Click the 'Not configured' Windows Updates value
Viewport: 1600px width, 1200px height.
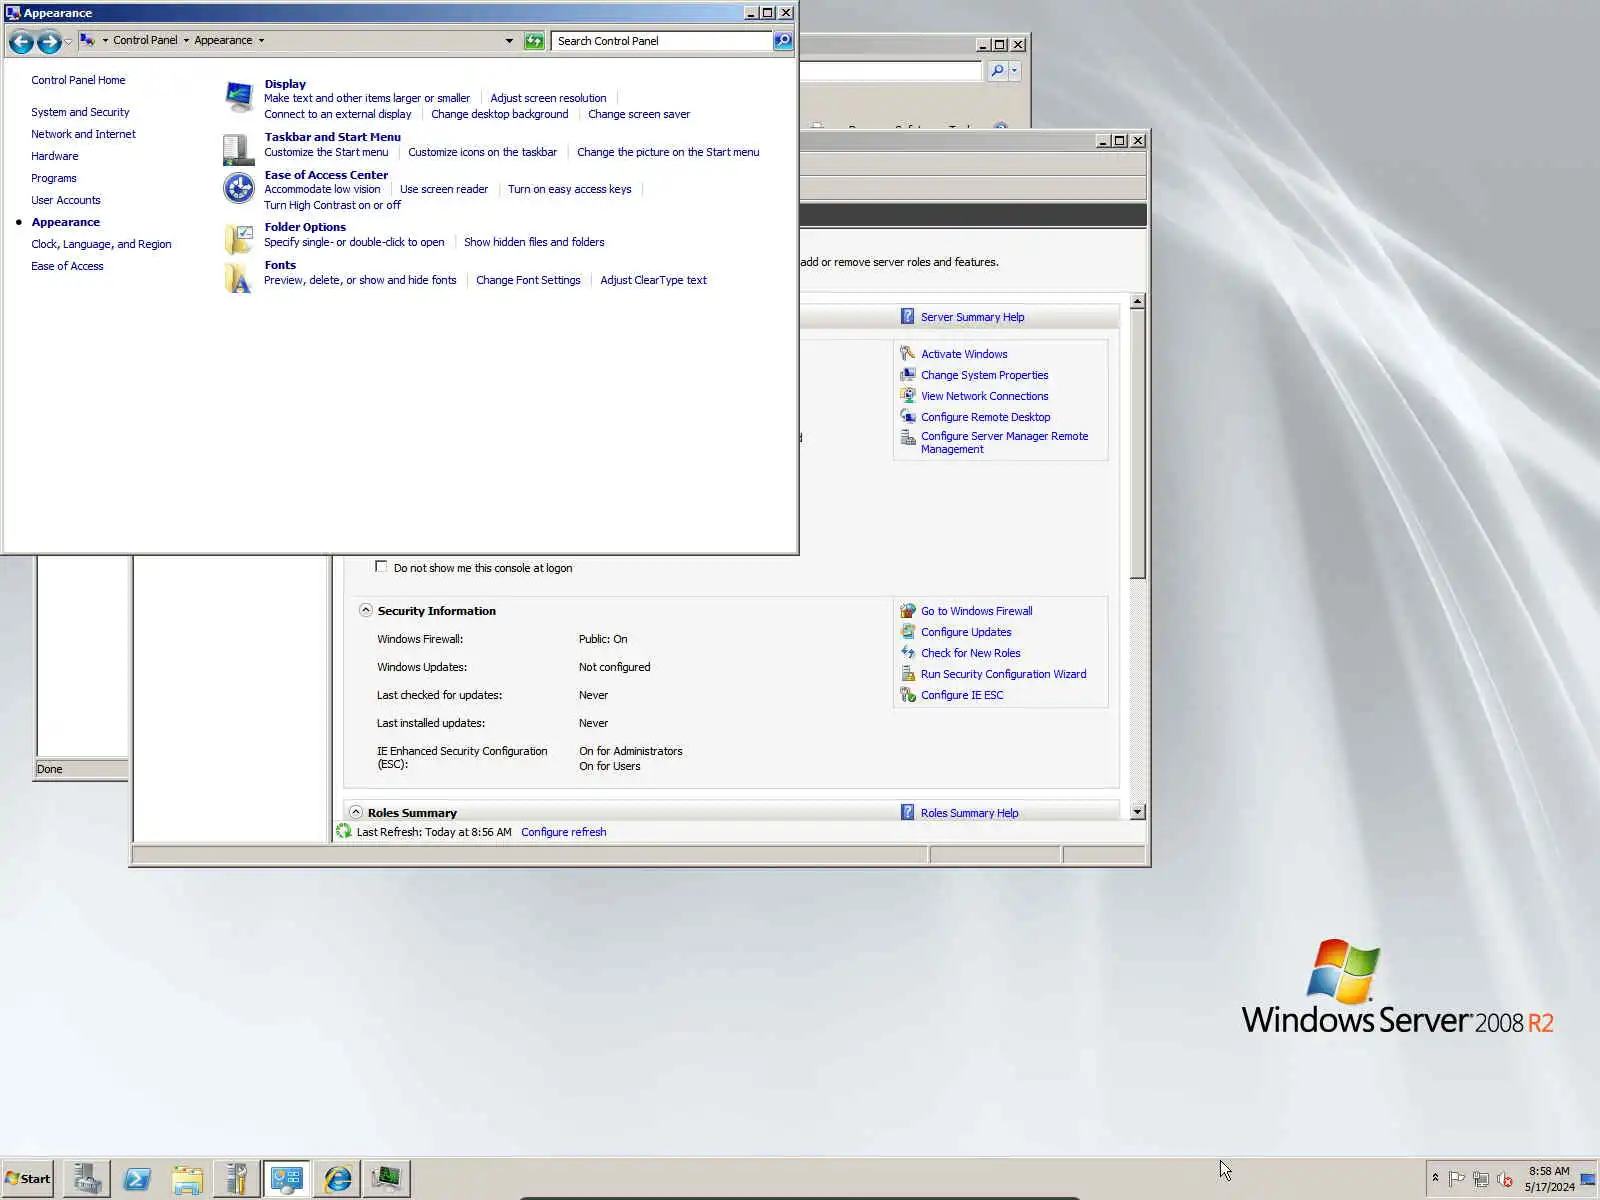click(614, 667)
